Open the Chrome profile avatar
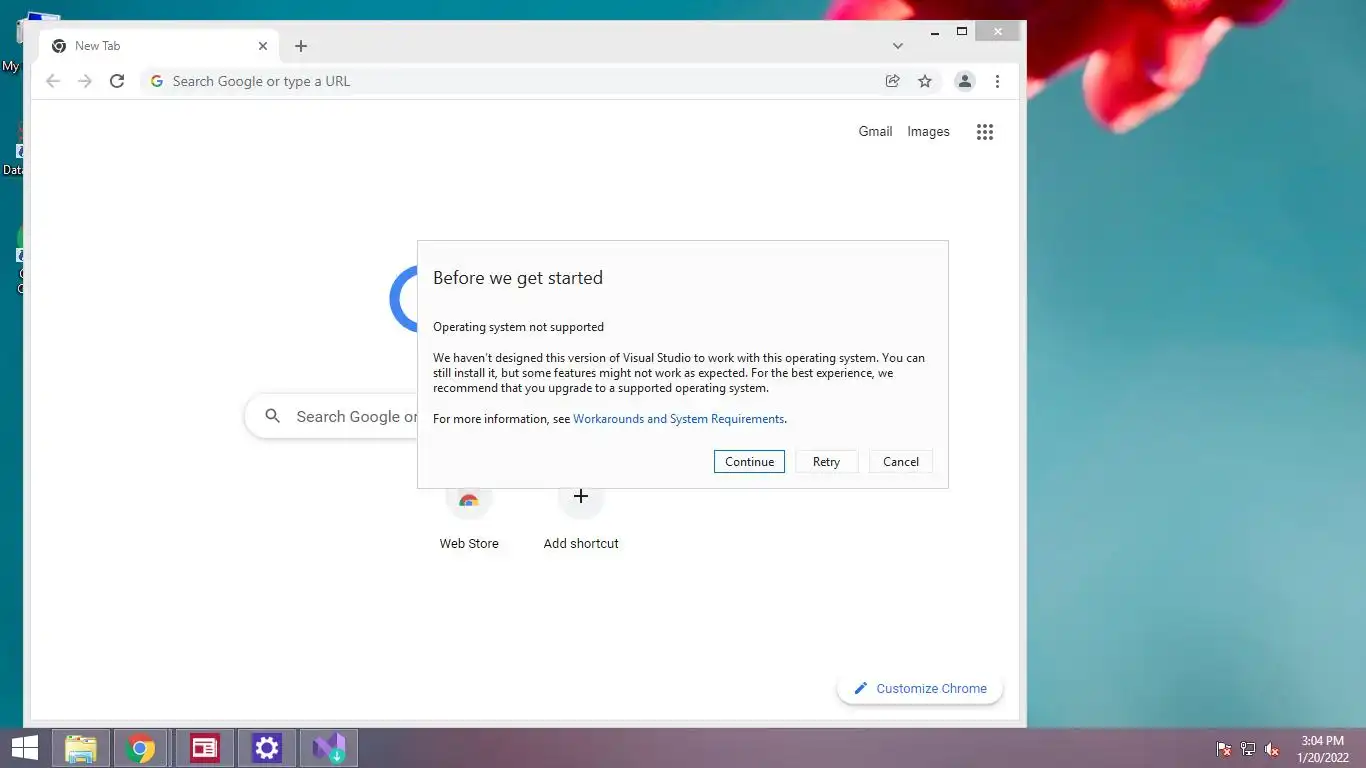 pyautogui.click(x=964, y=81)
